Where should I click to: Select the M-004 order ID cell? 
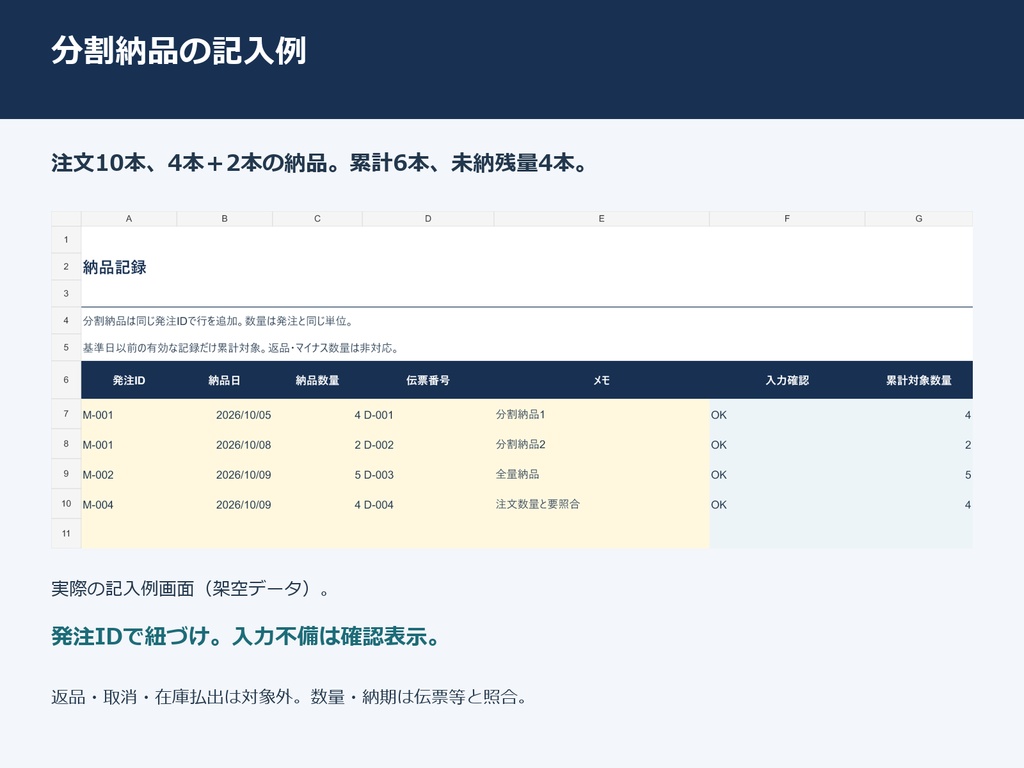tap(129, 505)
